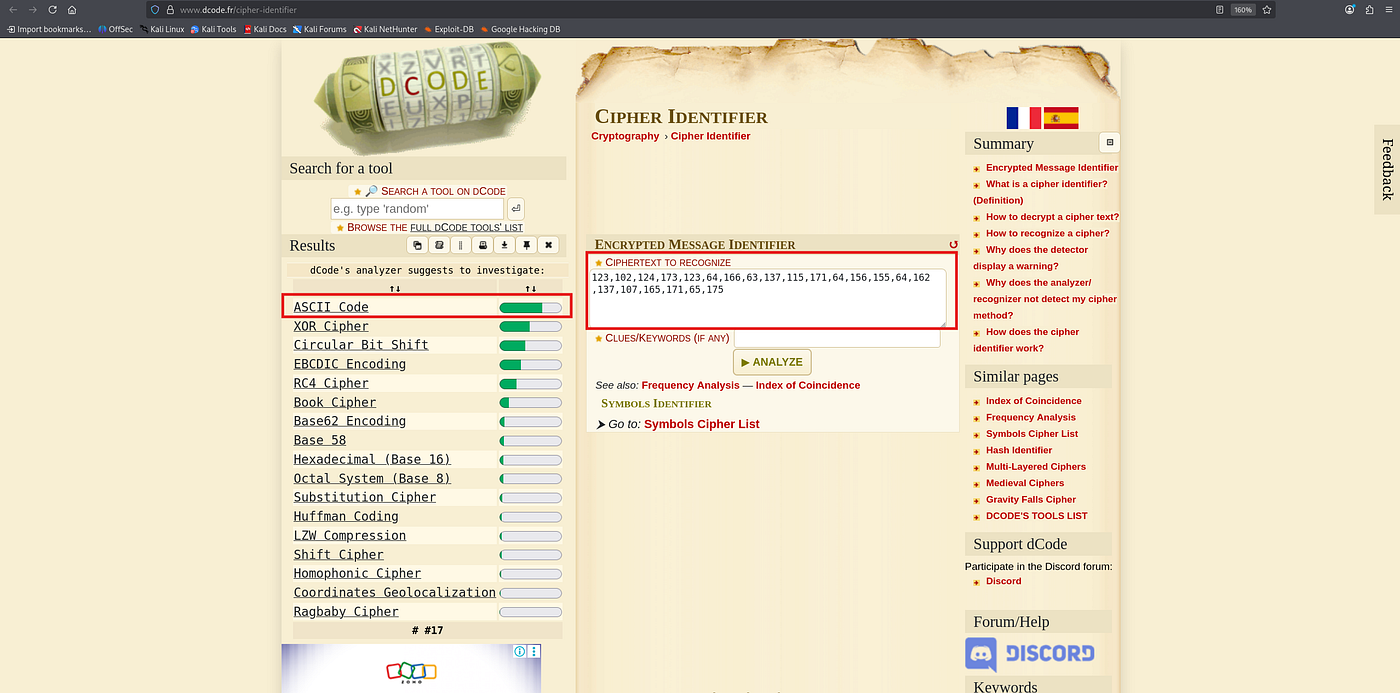
Task: Click ASCII Code score bar
Action: pyautogui.click(x=530, y=307)
